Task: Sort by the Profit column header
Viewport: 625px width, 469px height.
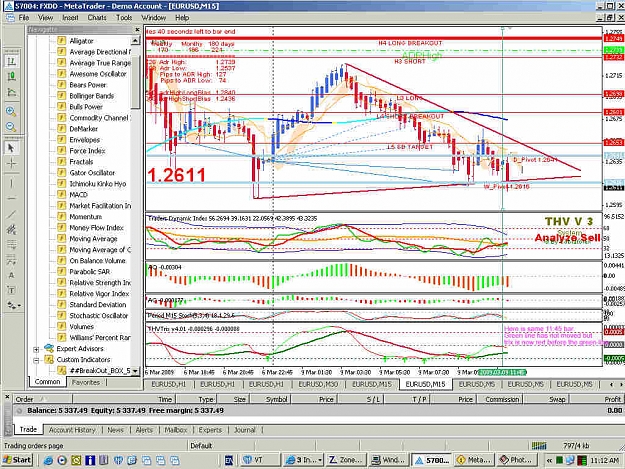Action: click(x=597, y=399)
